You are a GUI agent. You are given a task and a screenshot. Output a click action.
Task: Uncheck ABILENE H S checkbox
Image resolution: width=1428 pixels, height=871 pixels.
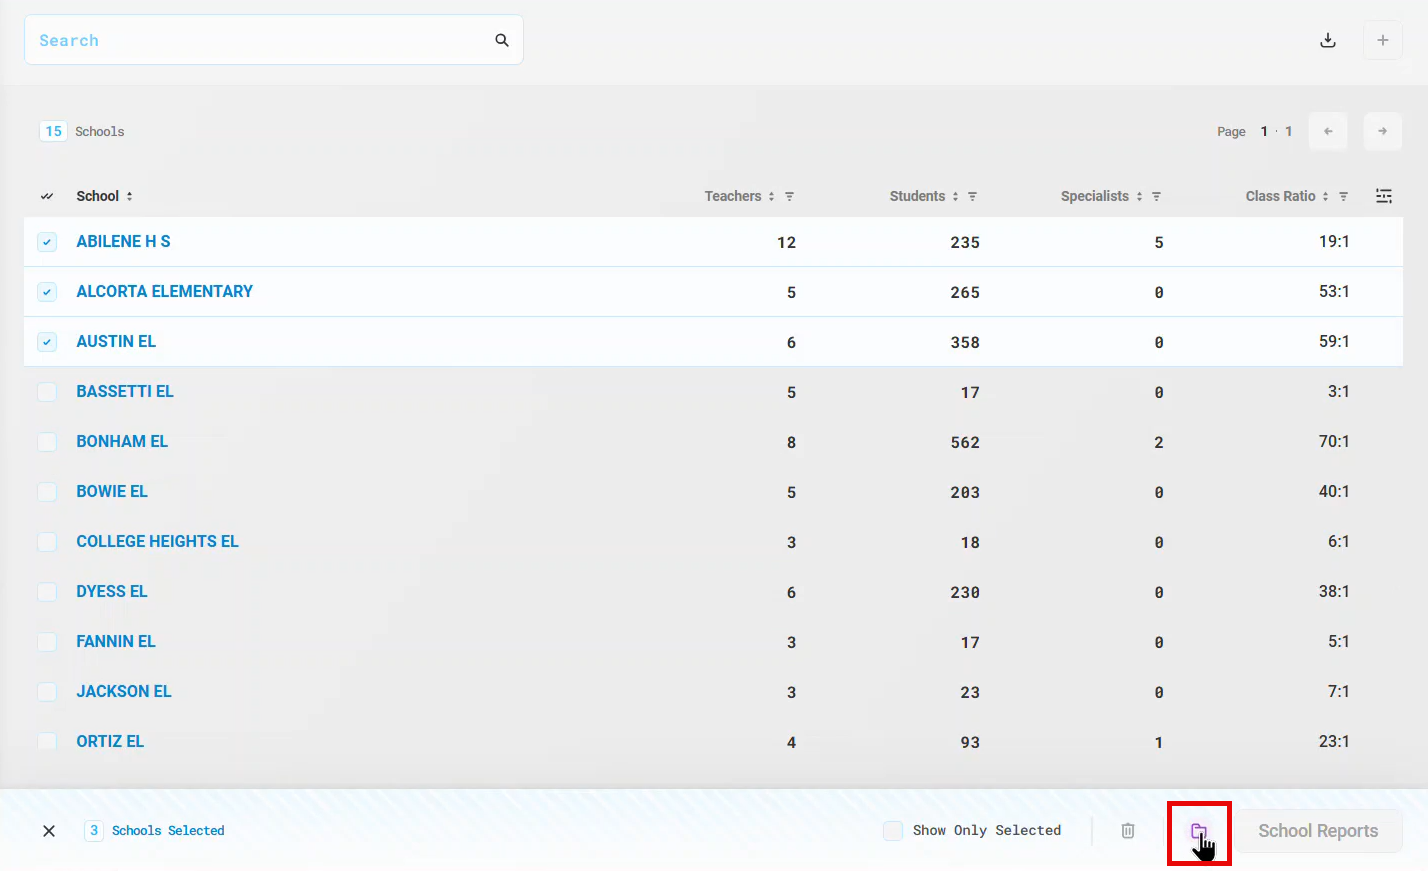pos(47,242)
